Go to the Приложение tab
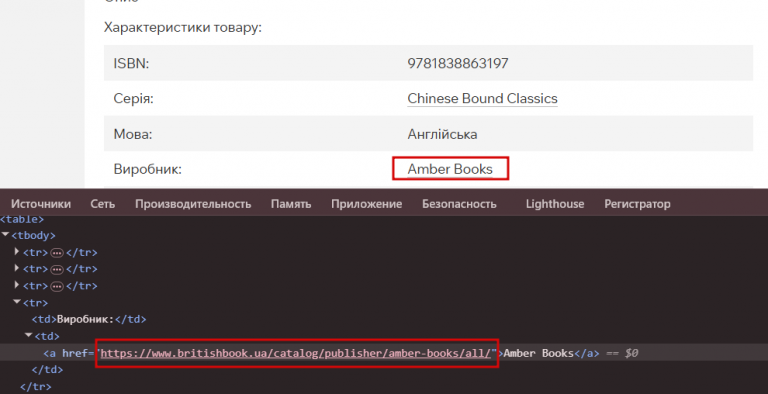The width and height of the screenshot is (768, 394). pyautogui.click(x=366, y=204)
